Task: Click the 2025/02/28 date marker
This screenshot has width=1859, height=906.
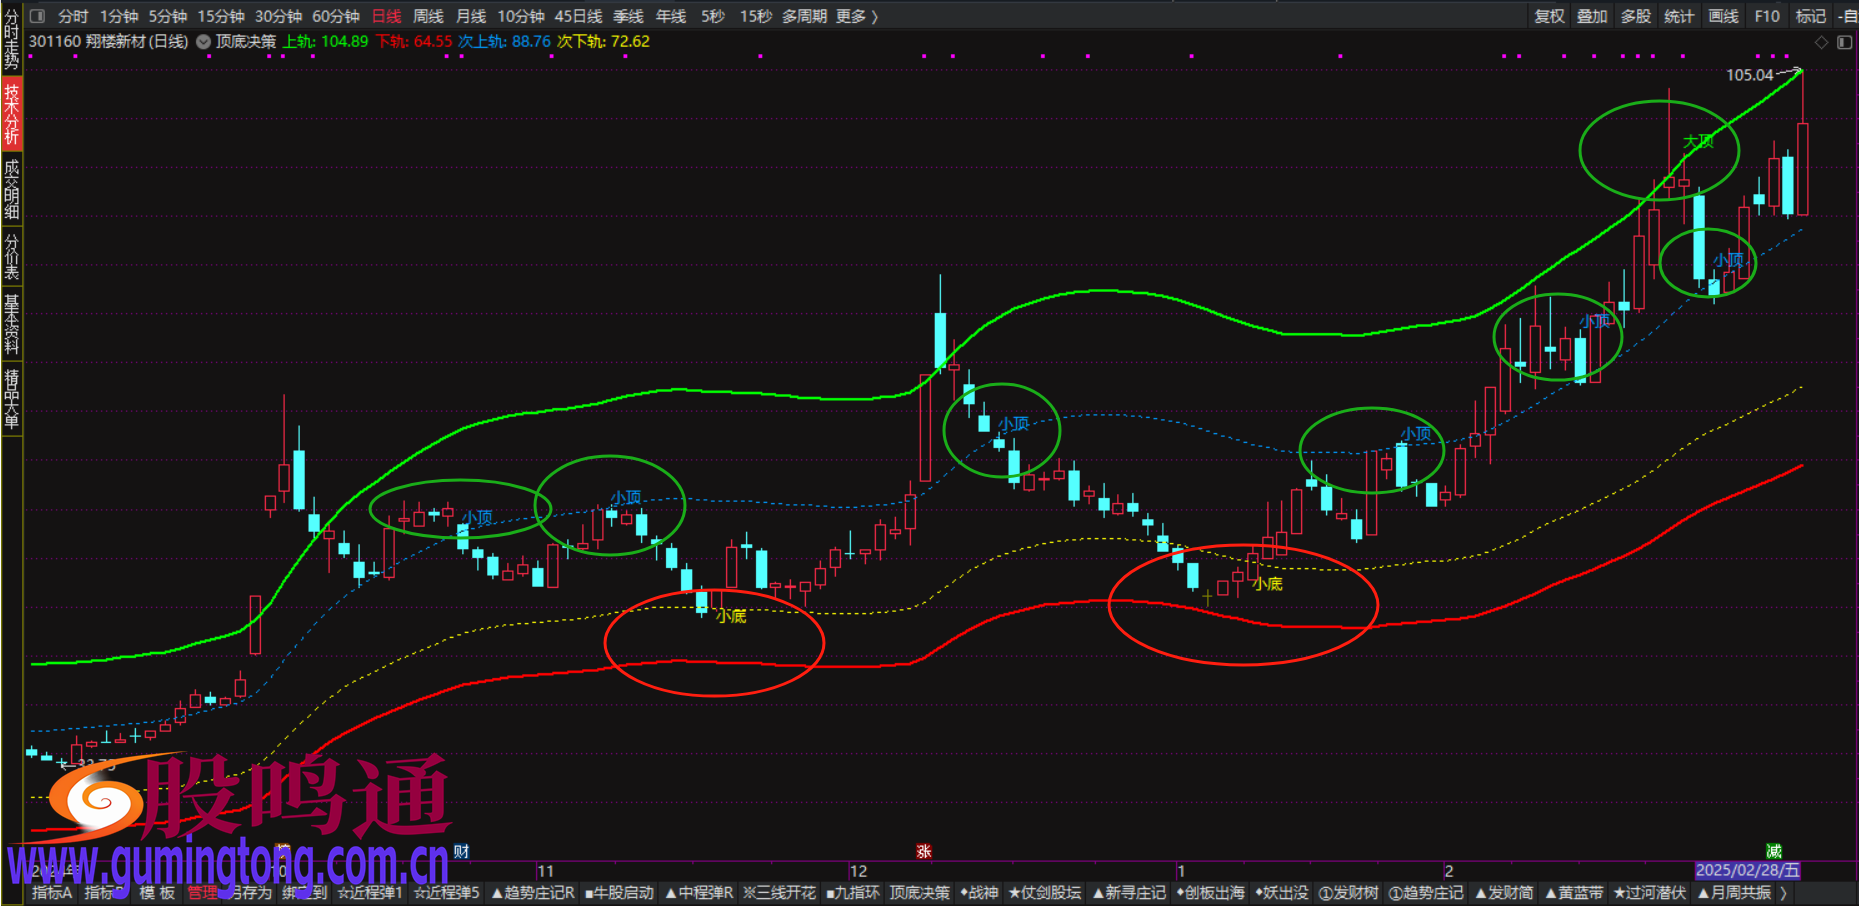Action: (x=1747, y=871)
